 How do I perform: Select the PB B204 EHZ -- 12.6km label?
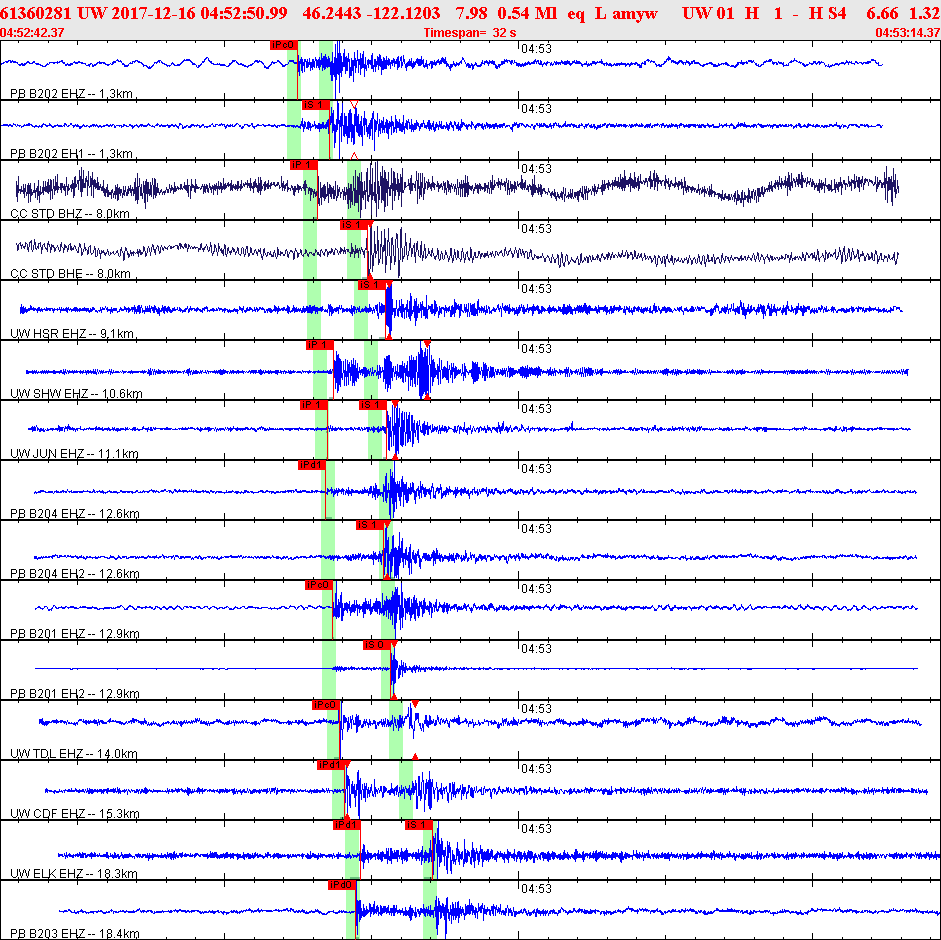(x=75, y=514)
